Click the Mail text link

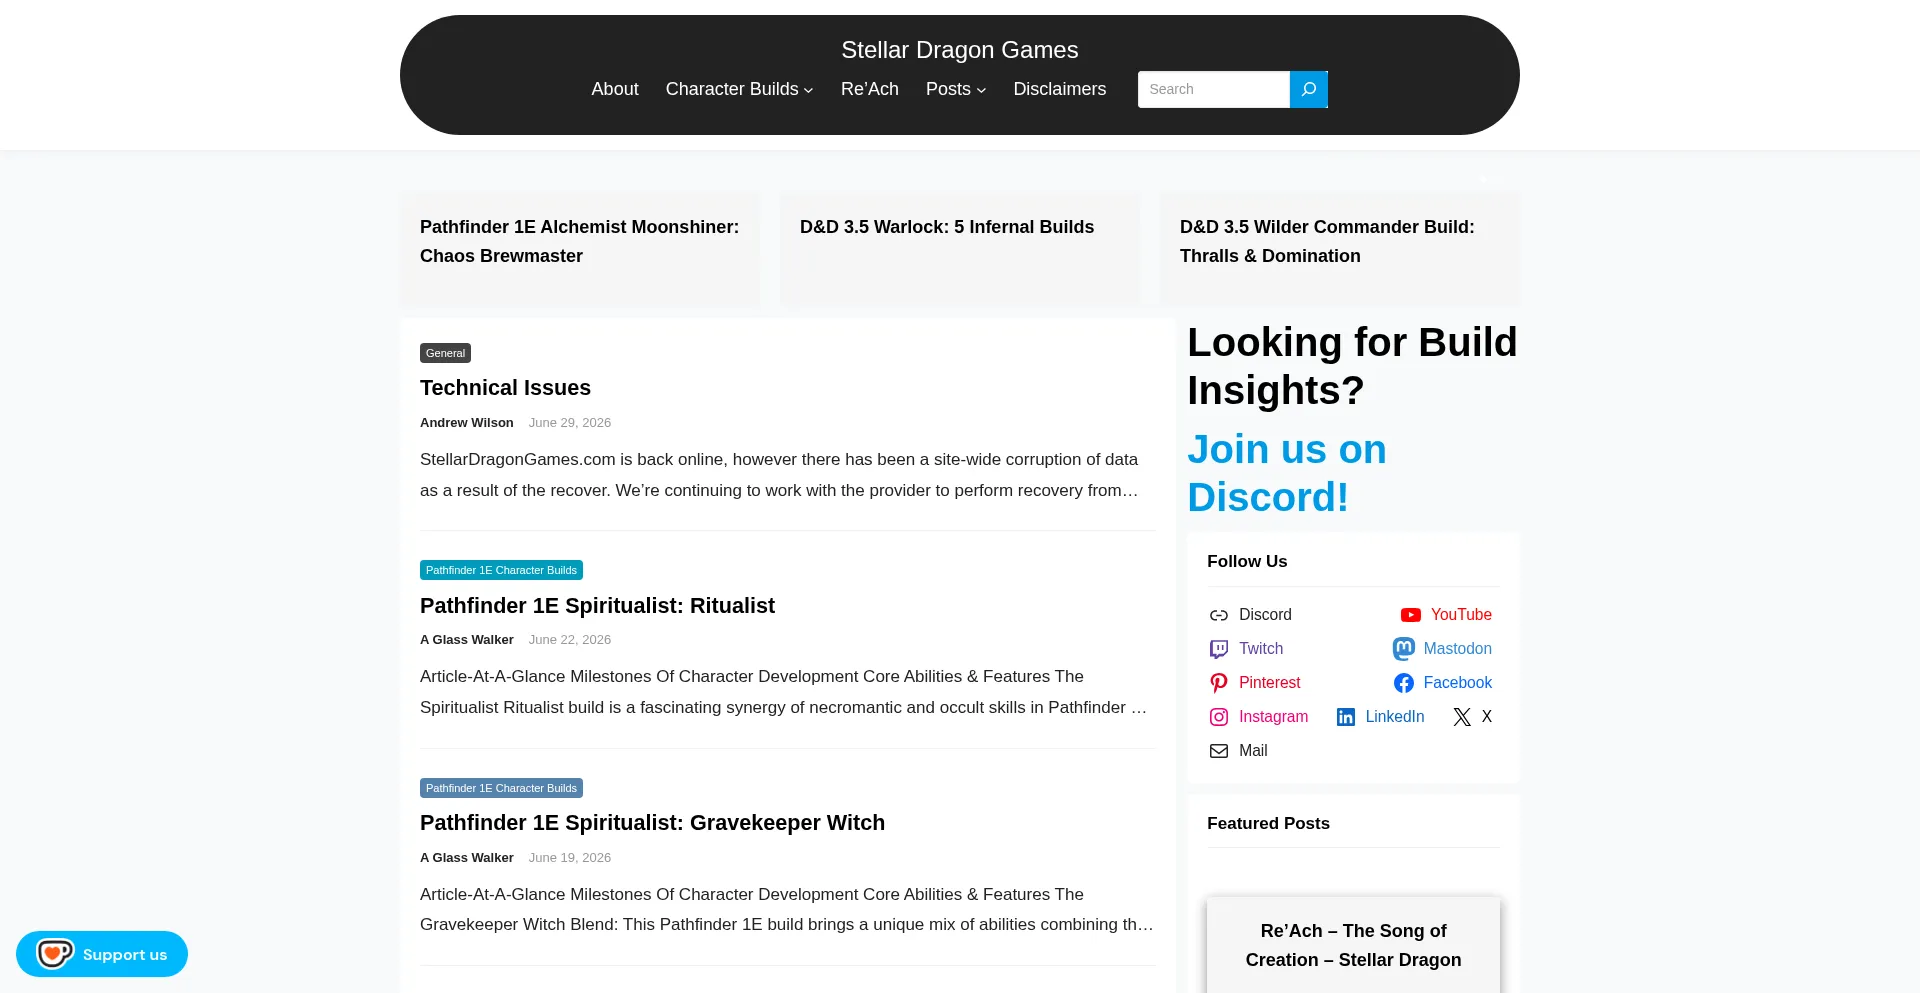tap(1252, 751)
